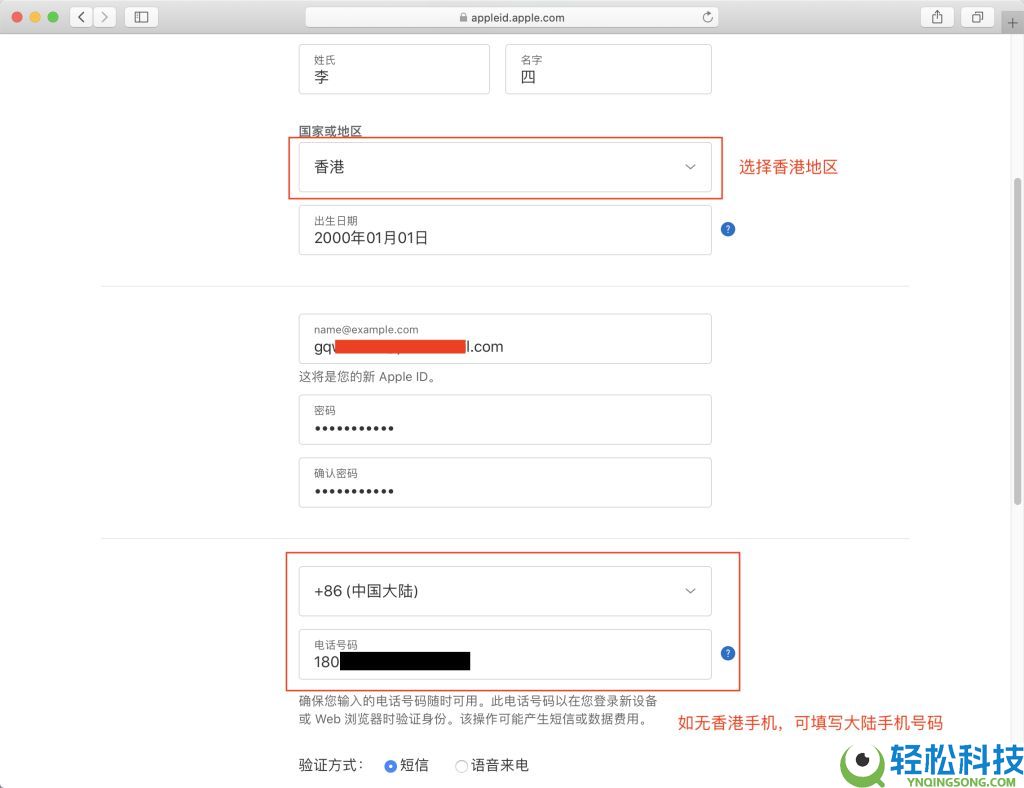Click the vertical page scrollbar

1017,341
